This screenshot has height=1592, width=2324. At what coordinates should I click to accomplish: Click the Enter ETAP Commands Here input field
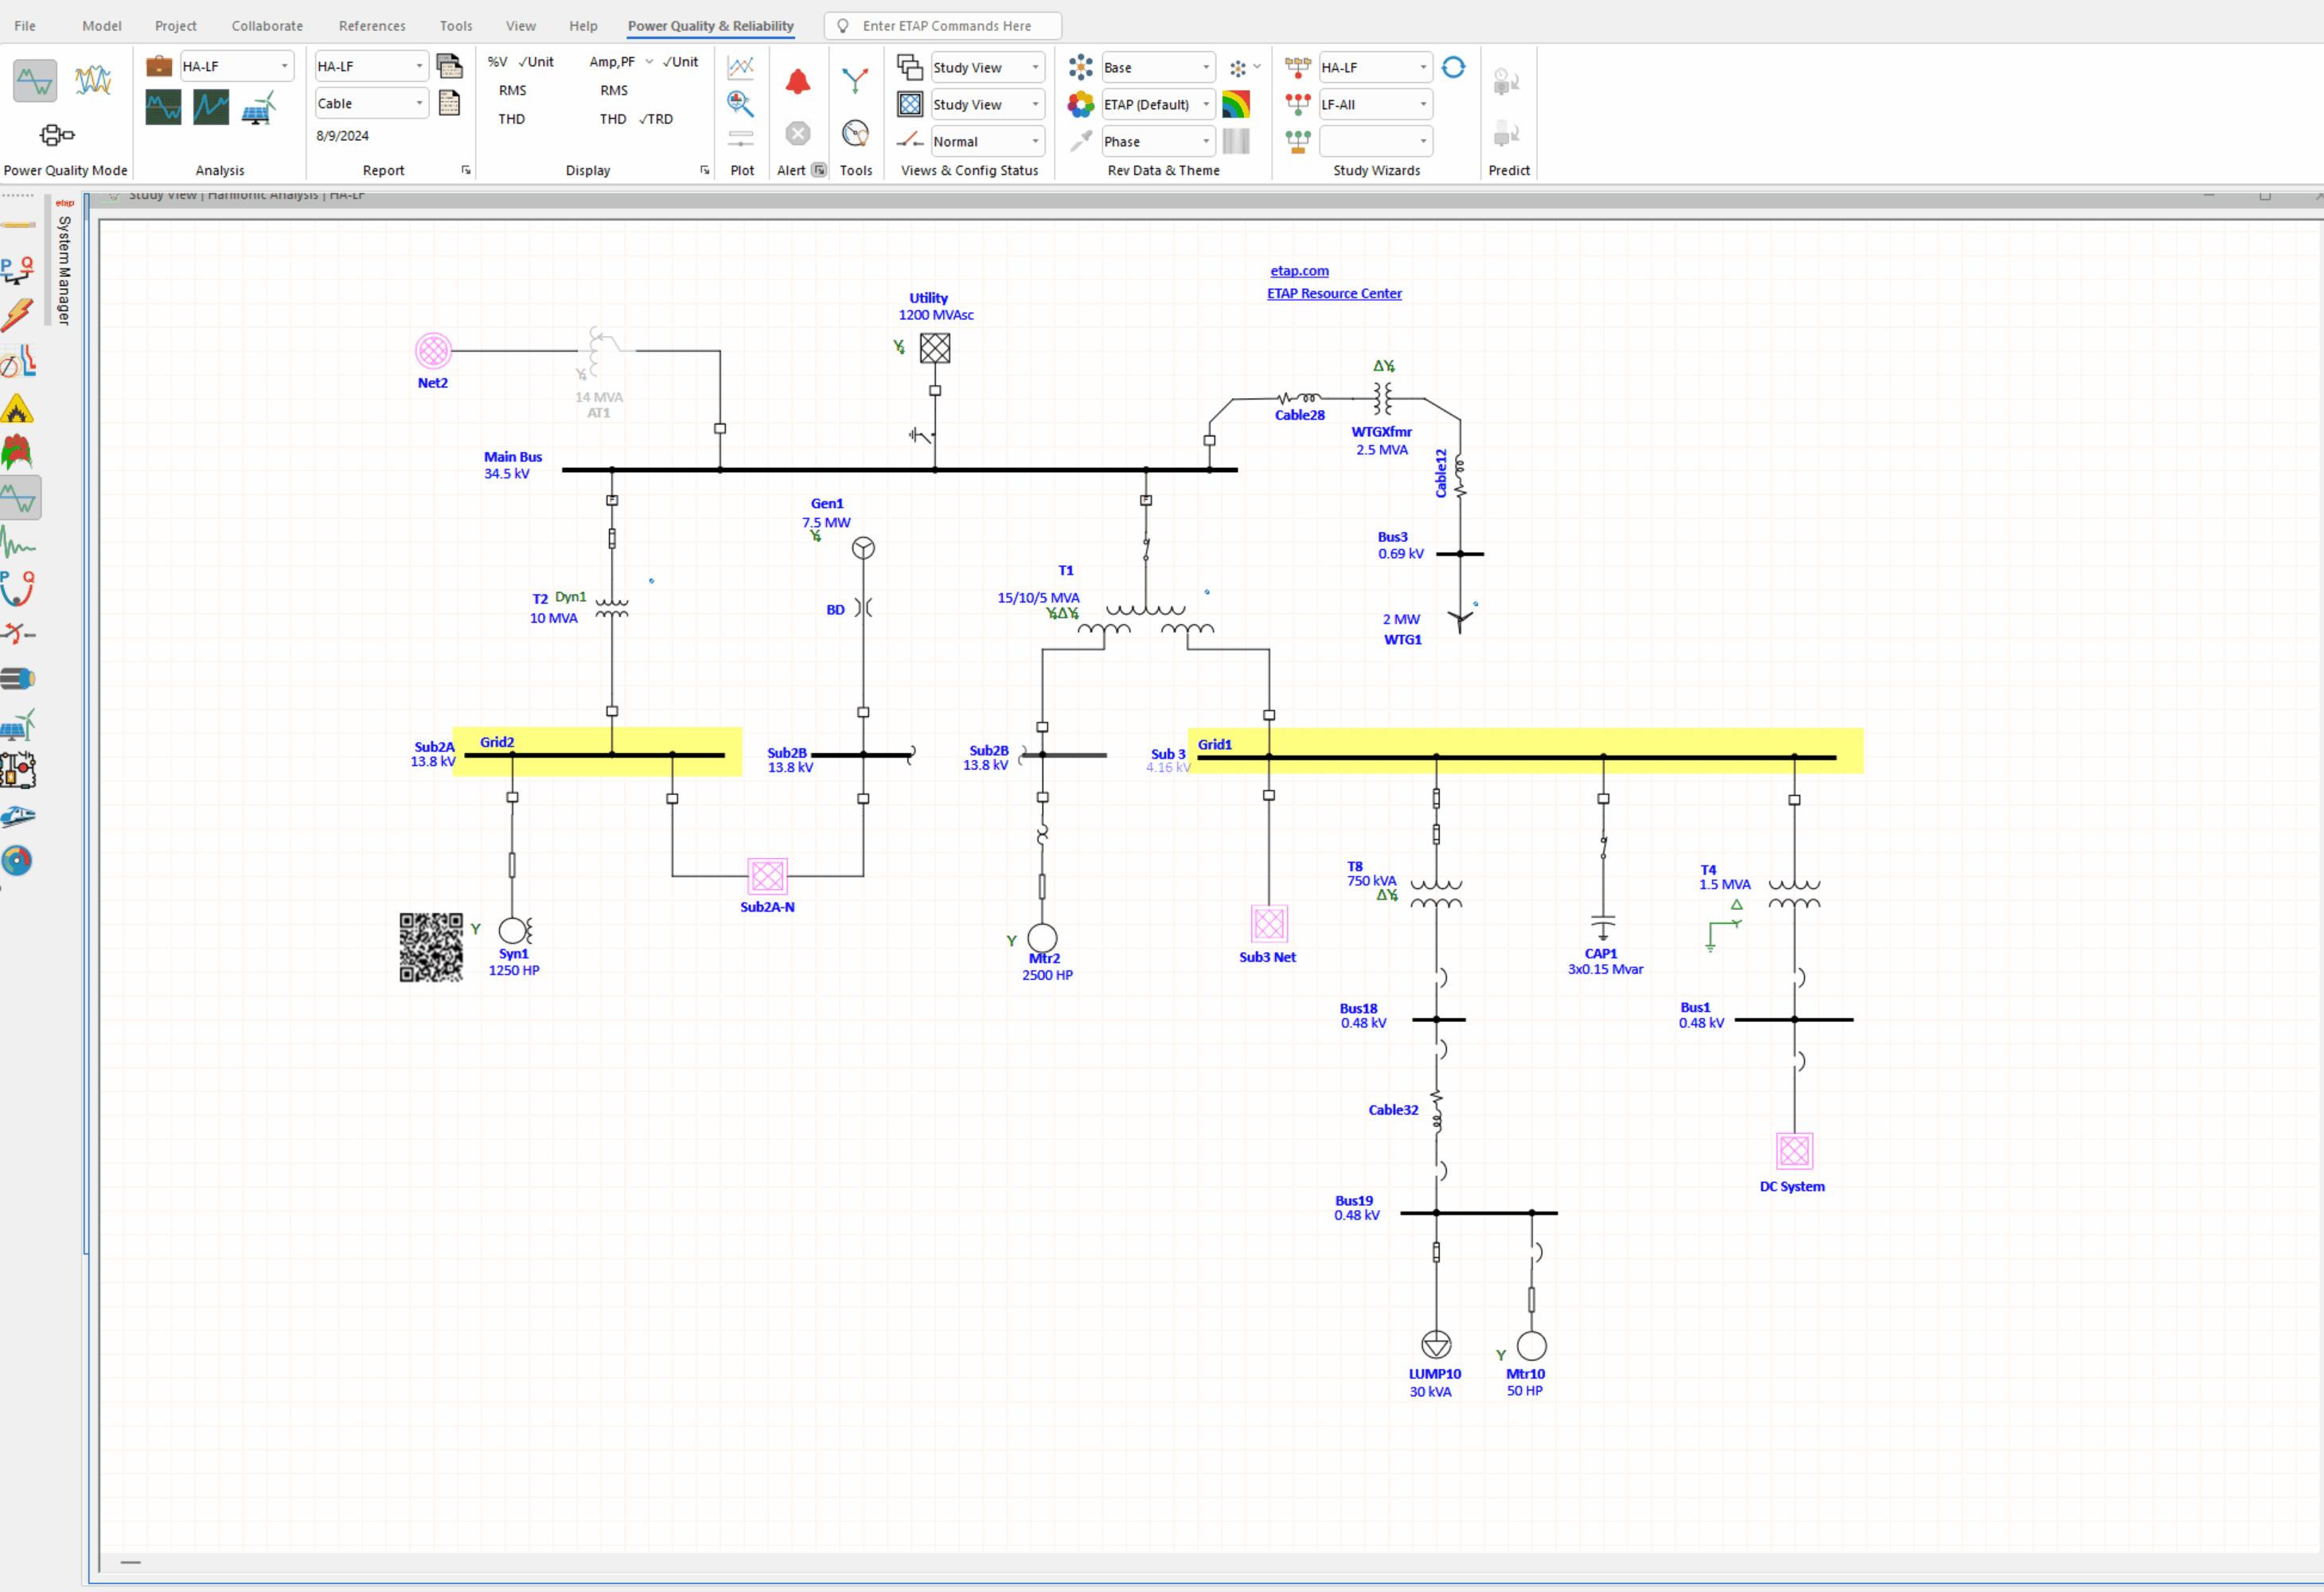click(x=945, y=25)
